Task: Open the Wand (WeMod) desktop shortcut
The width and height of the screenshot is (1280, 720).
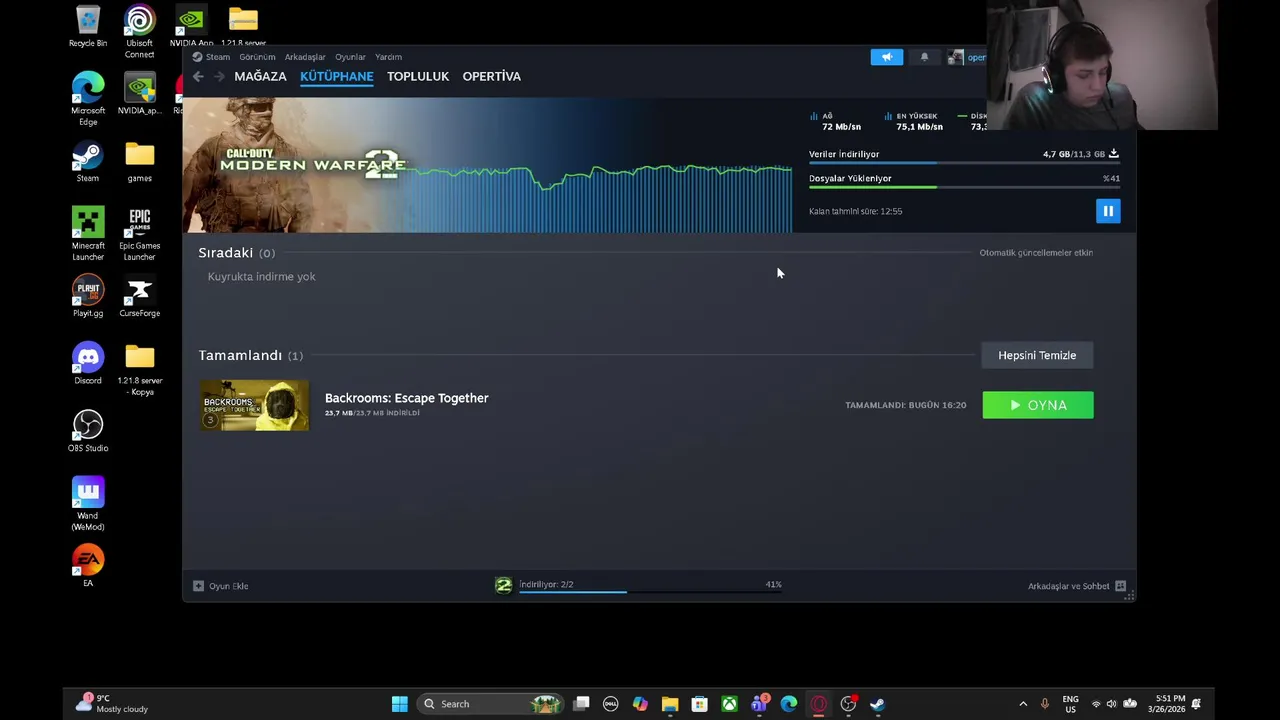Action: click(x=88, y=504)
